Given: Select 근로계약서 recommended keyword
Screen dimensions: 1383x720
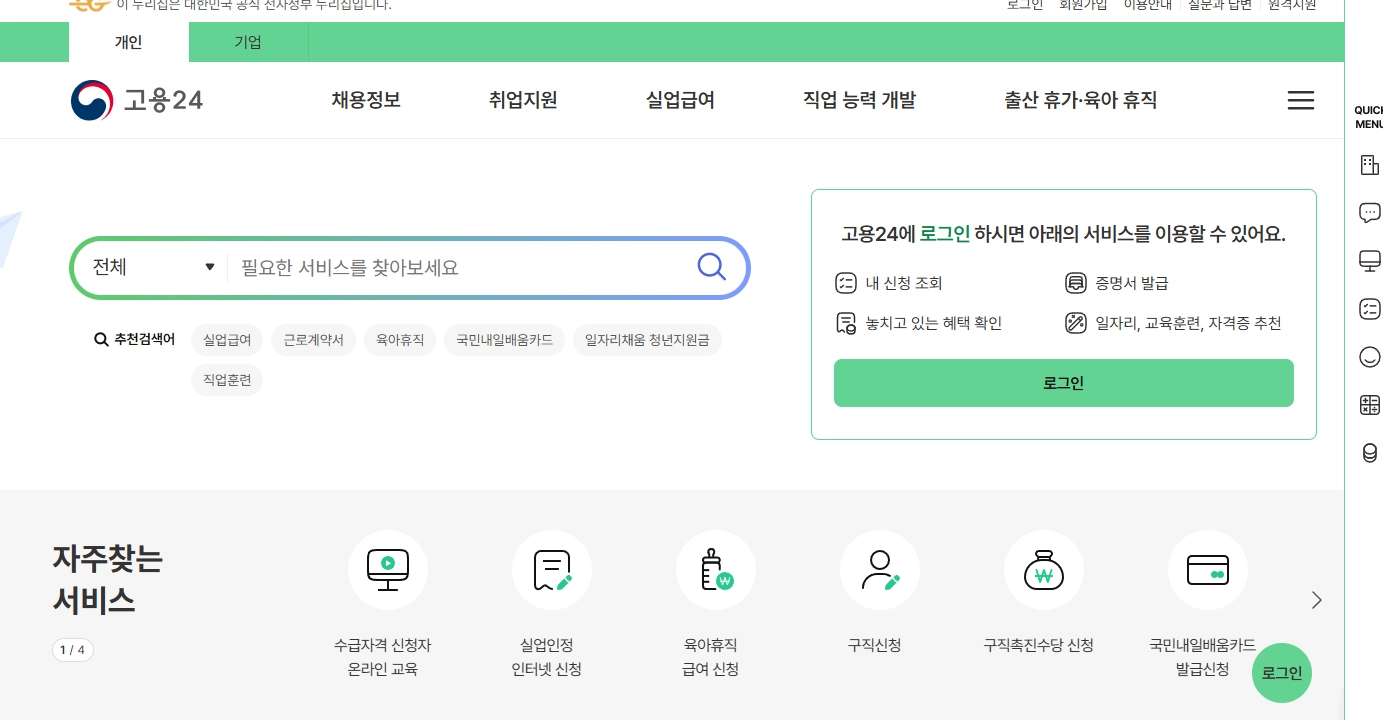Looking at the screenshot, I should pyautogui.click(x=313, y=340).
